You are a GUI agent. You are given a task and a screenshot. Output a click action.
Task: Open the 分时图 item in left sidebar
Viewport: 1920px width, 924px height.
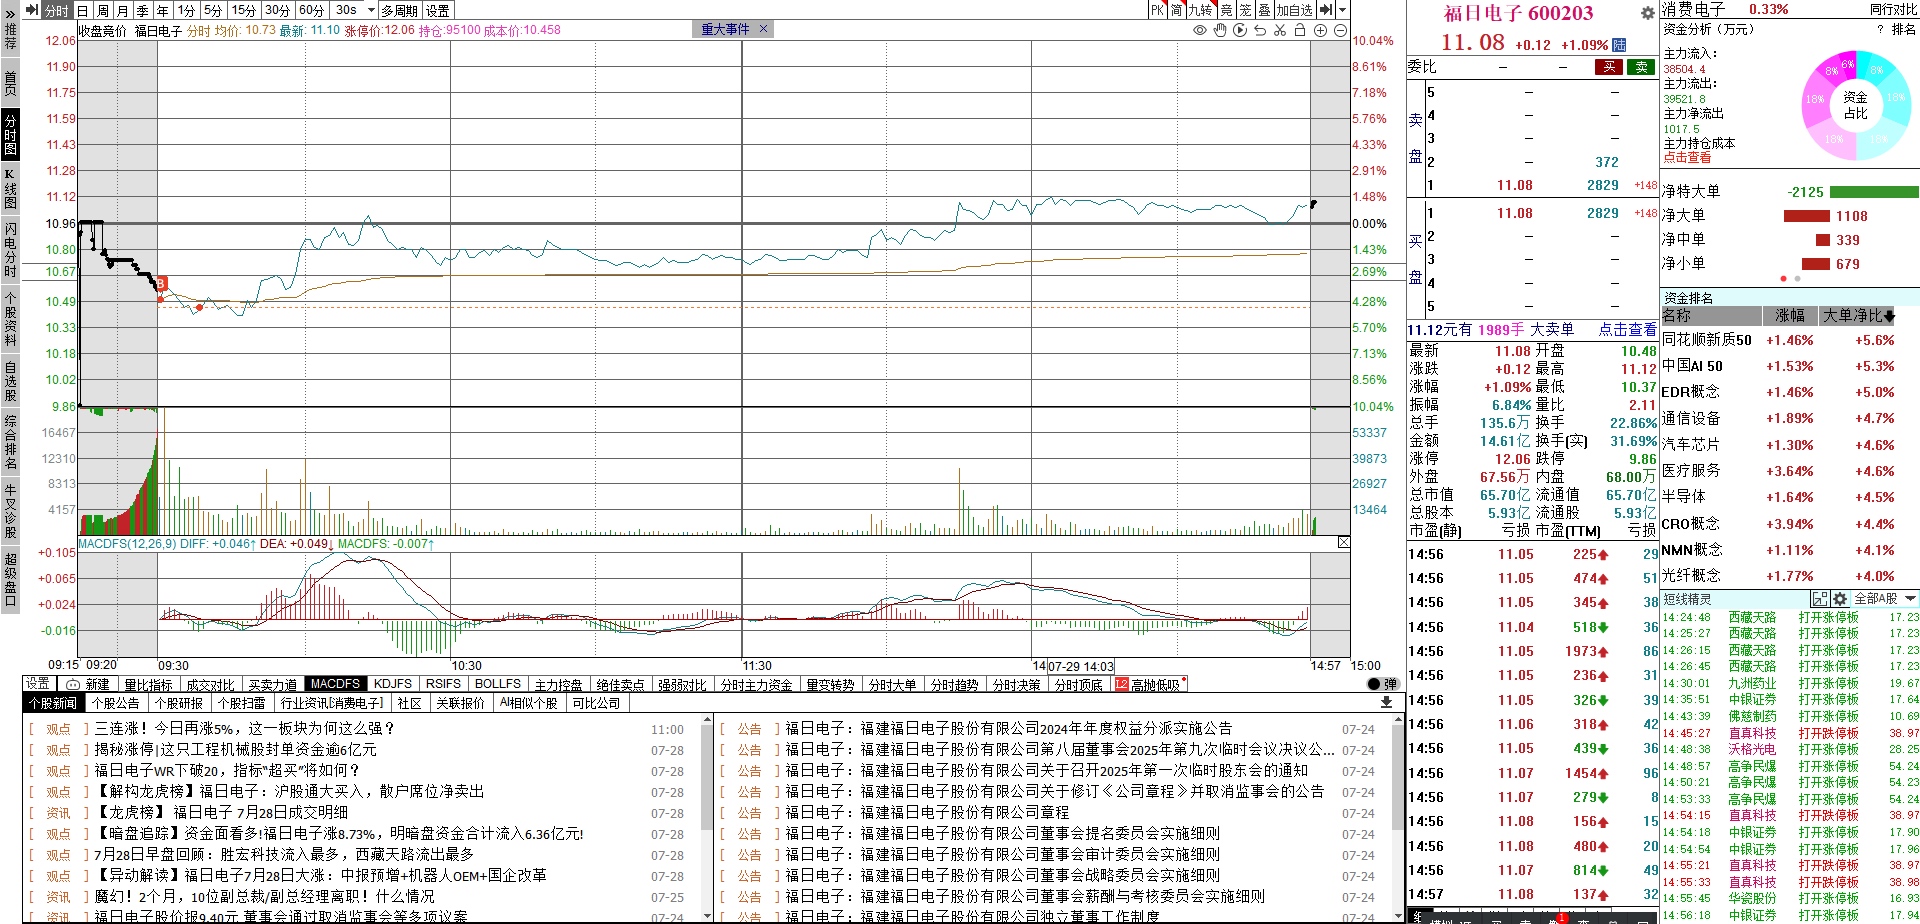pos(10,134)
